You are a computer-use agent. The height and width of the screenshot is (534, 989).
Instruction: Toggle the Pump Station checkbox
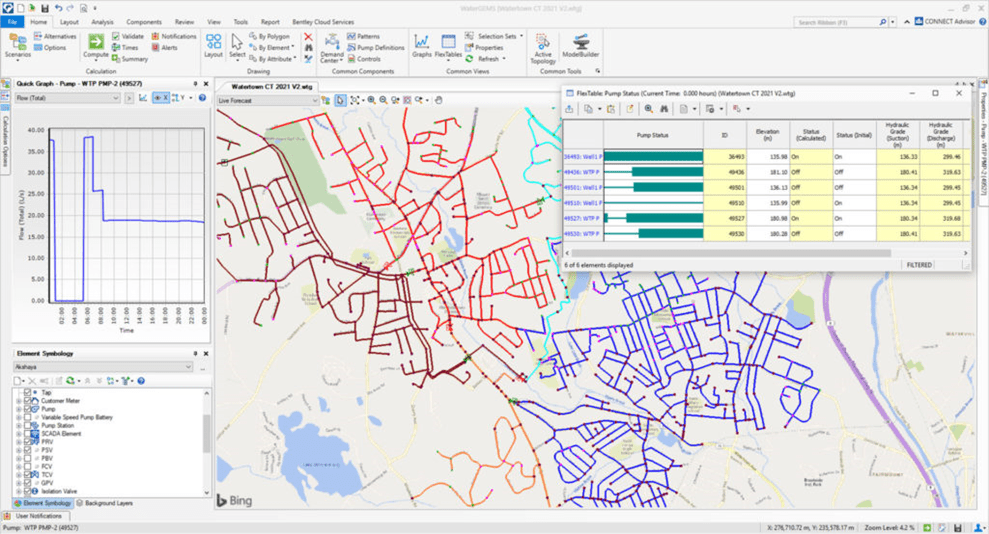(27, 425)
